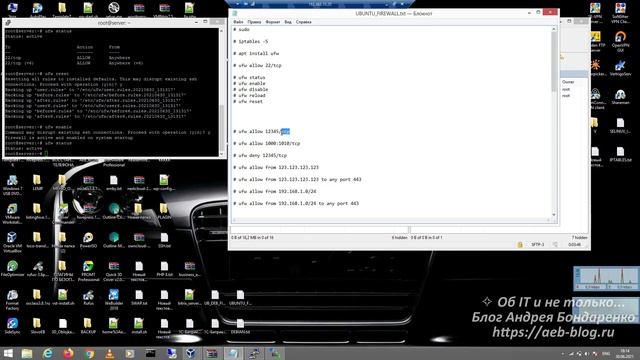Open the Справка menu in Notepad
The width and height of the screenshot is (640, 360).
tap(303, 22)
